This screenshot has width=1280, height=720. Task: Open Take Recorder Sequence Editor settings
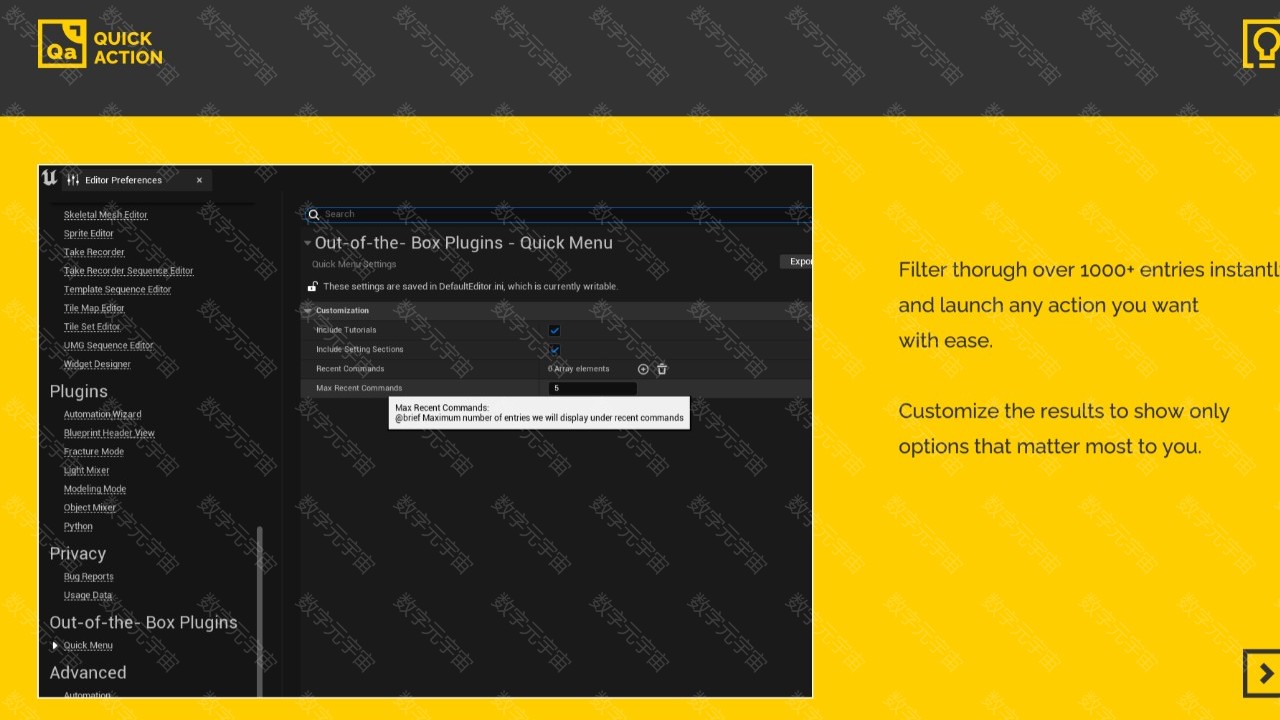[x=128, y=271]
